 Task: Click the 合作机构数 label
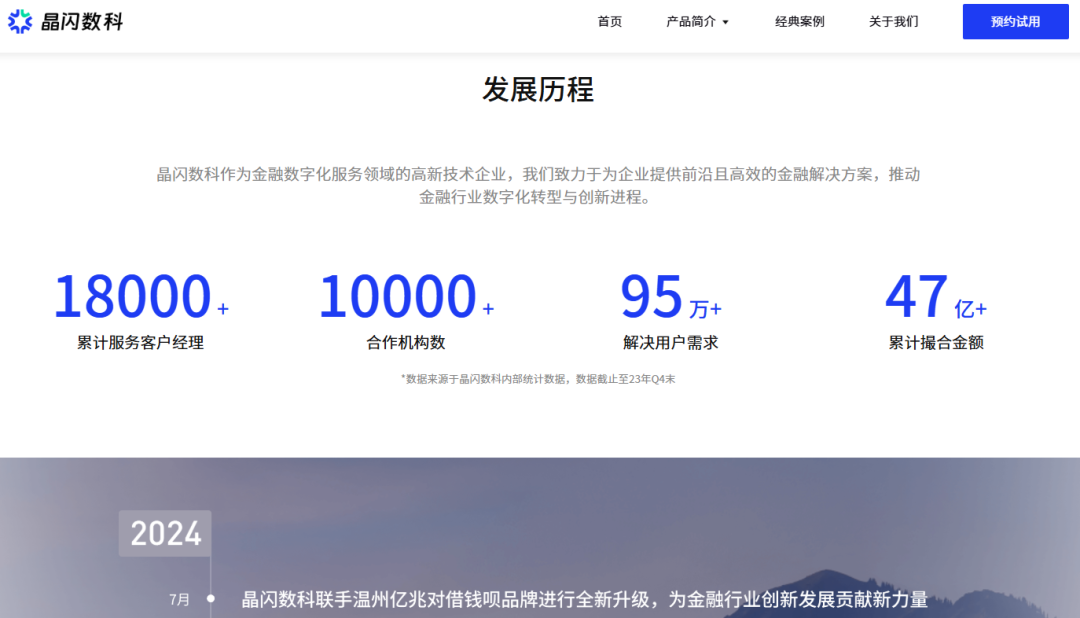pos(406,342)
